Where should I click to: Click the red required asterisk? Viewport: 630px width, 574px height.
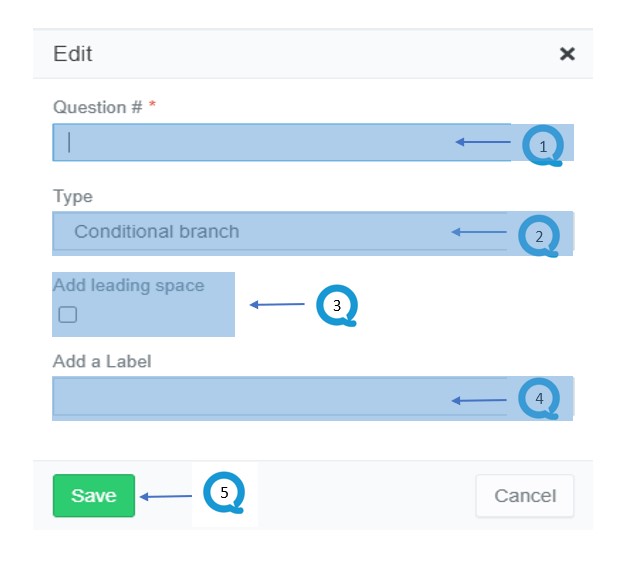click(152, 104)
